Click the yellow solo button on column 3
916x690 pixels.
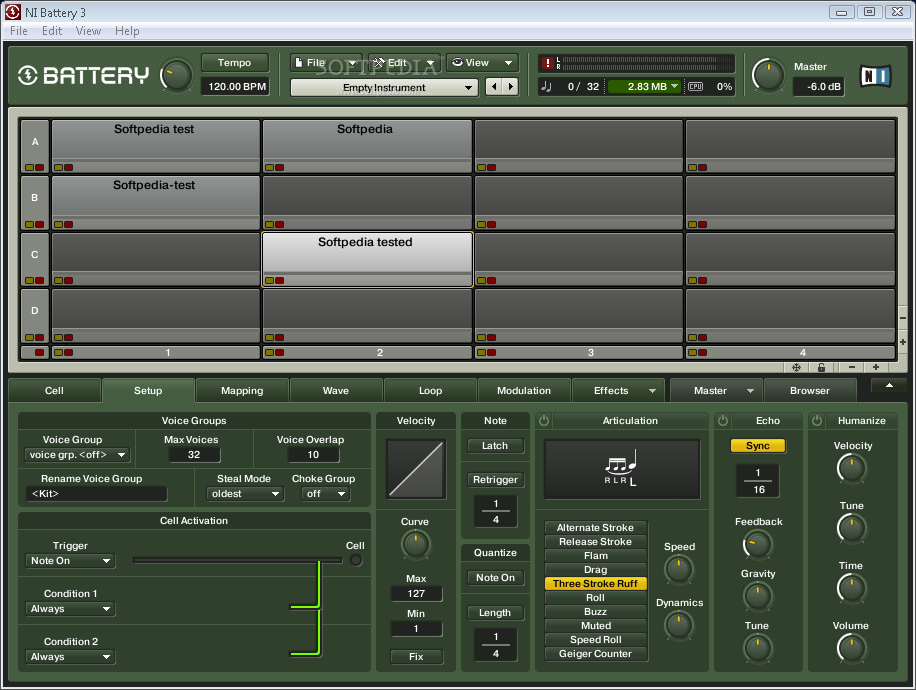[x=481, y=352]
